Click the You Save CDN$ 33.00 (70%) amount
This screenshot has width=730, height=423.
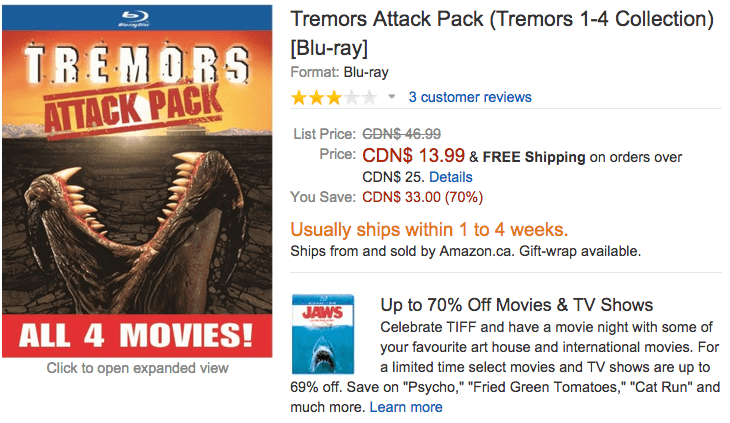point(422,197)
